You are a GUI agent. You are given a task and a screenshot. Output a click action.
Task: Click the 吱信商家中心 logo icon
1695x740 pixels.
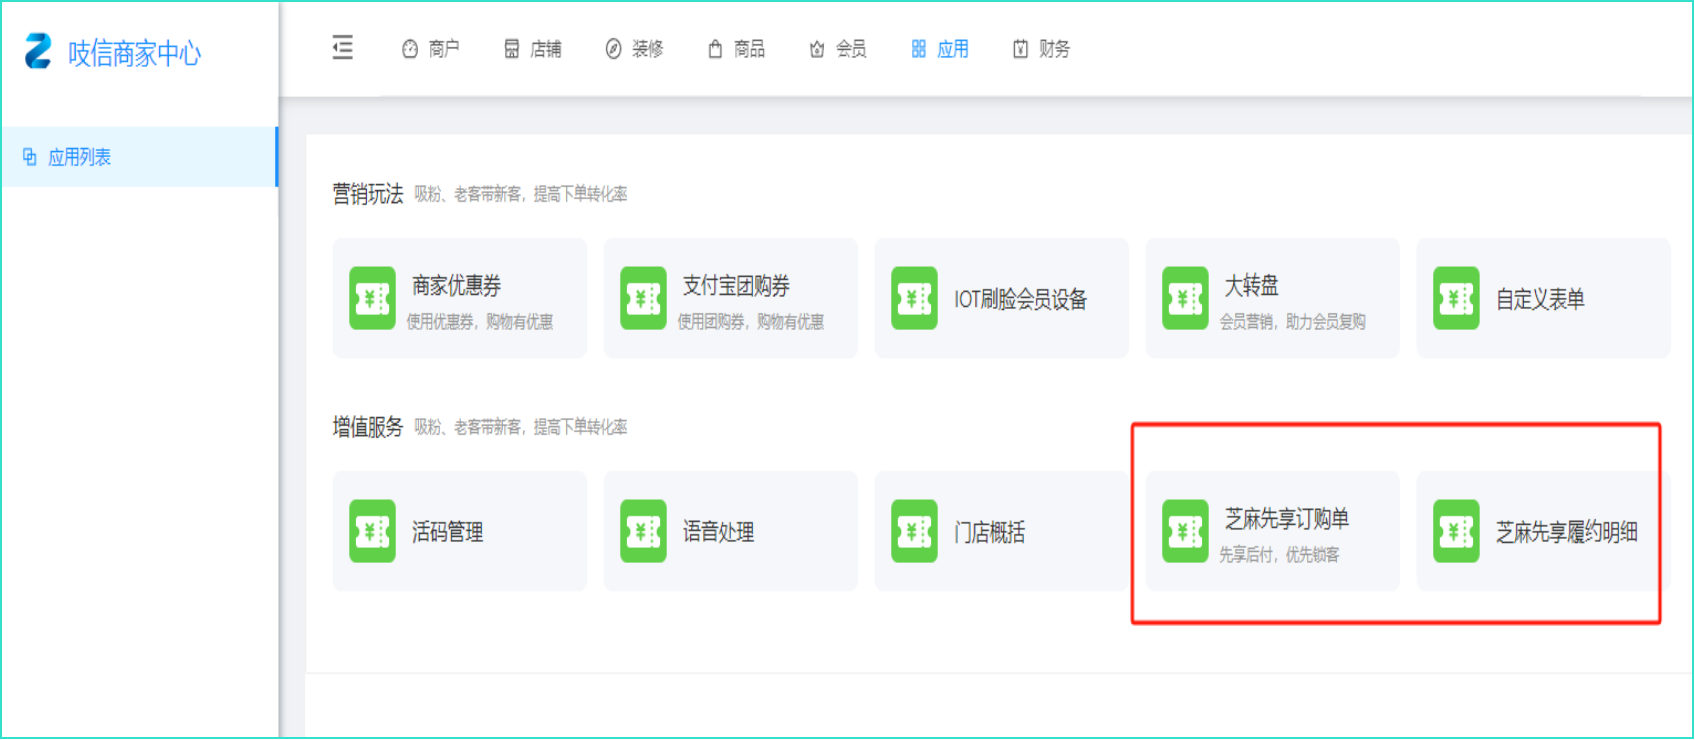pos(38,51)
